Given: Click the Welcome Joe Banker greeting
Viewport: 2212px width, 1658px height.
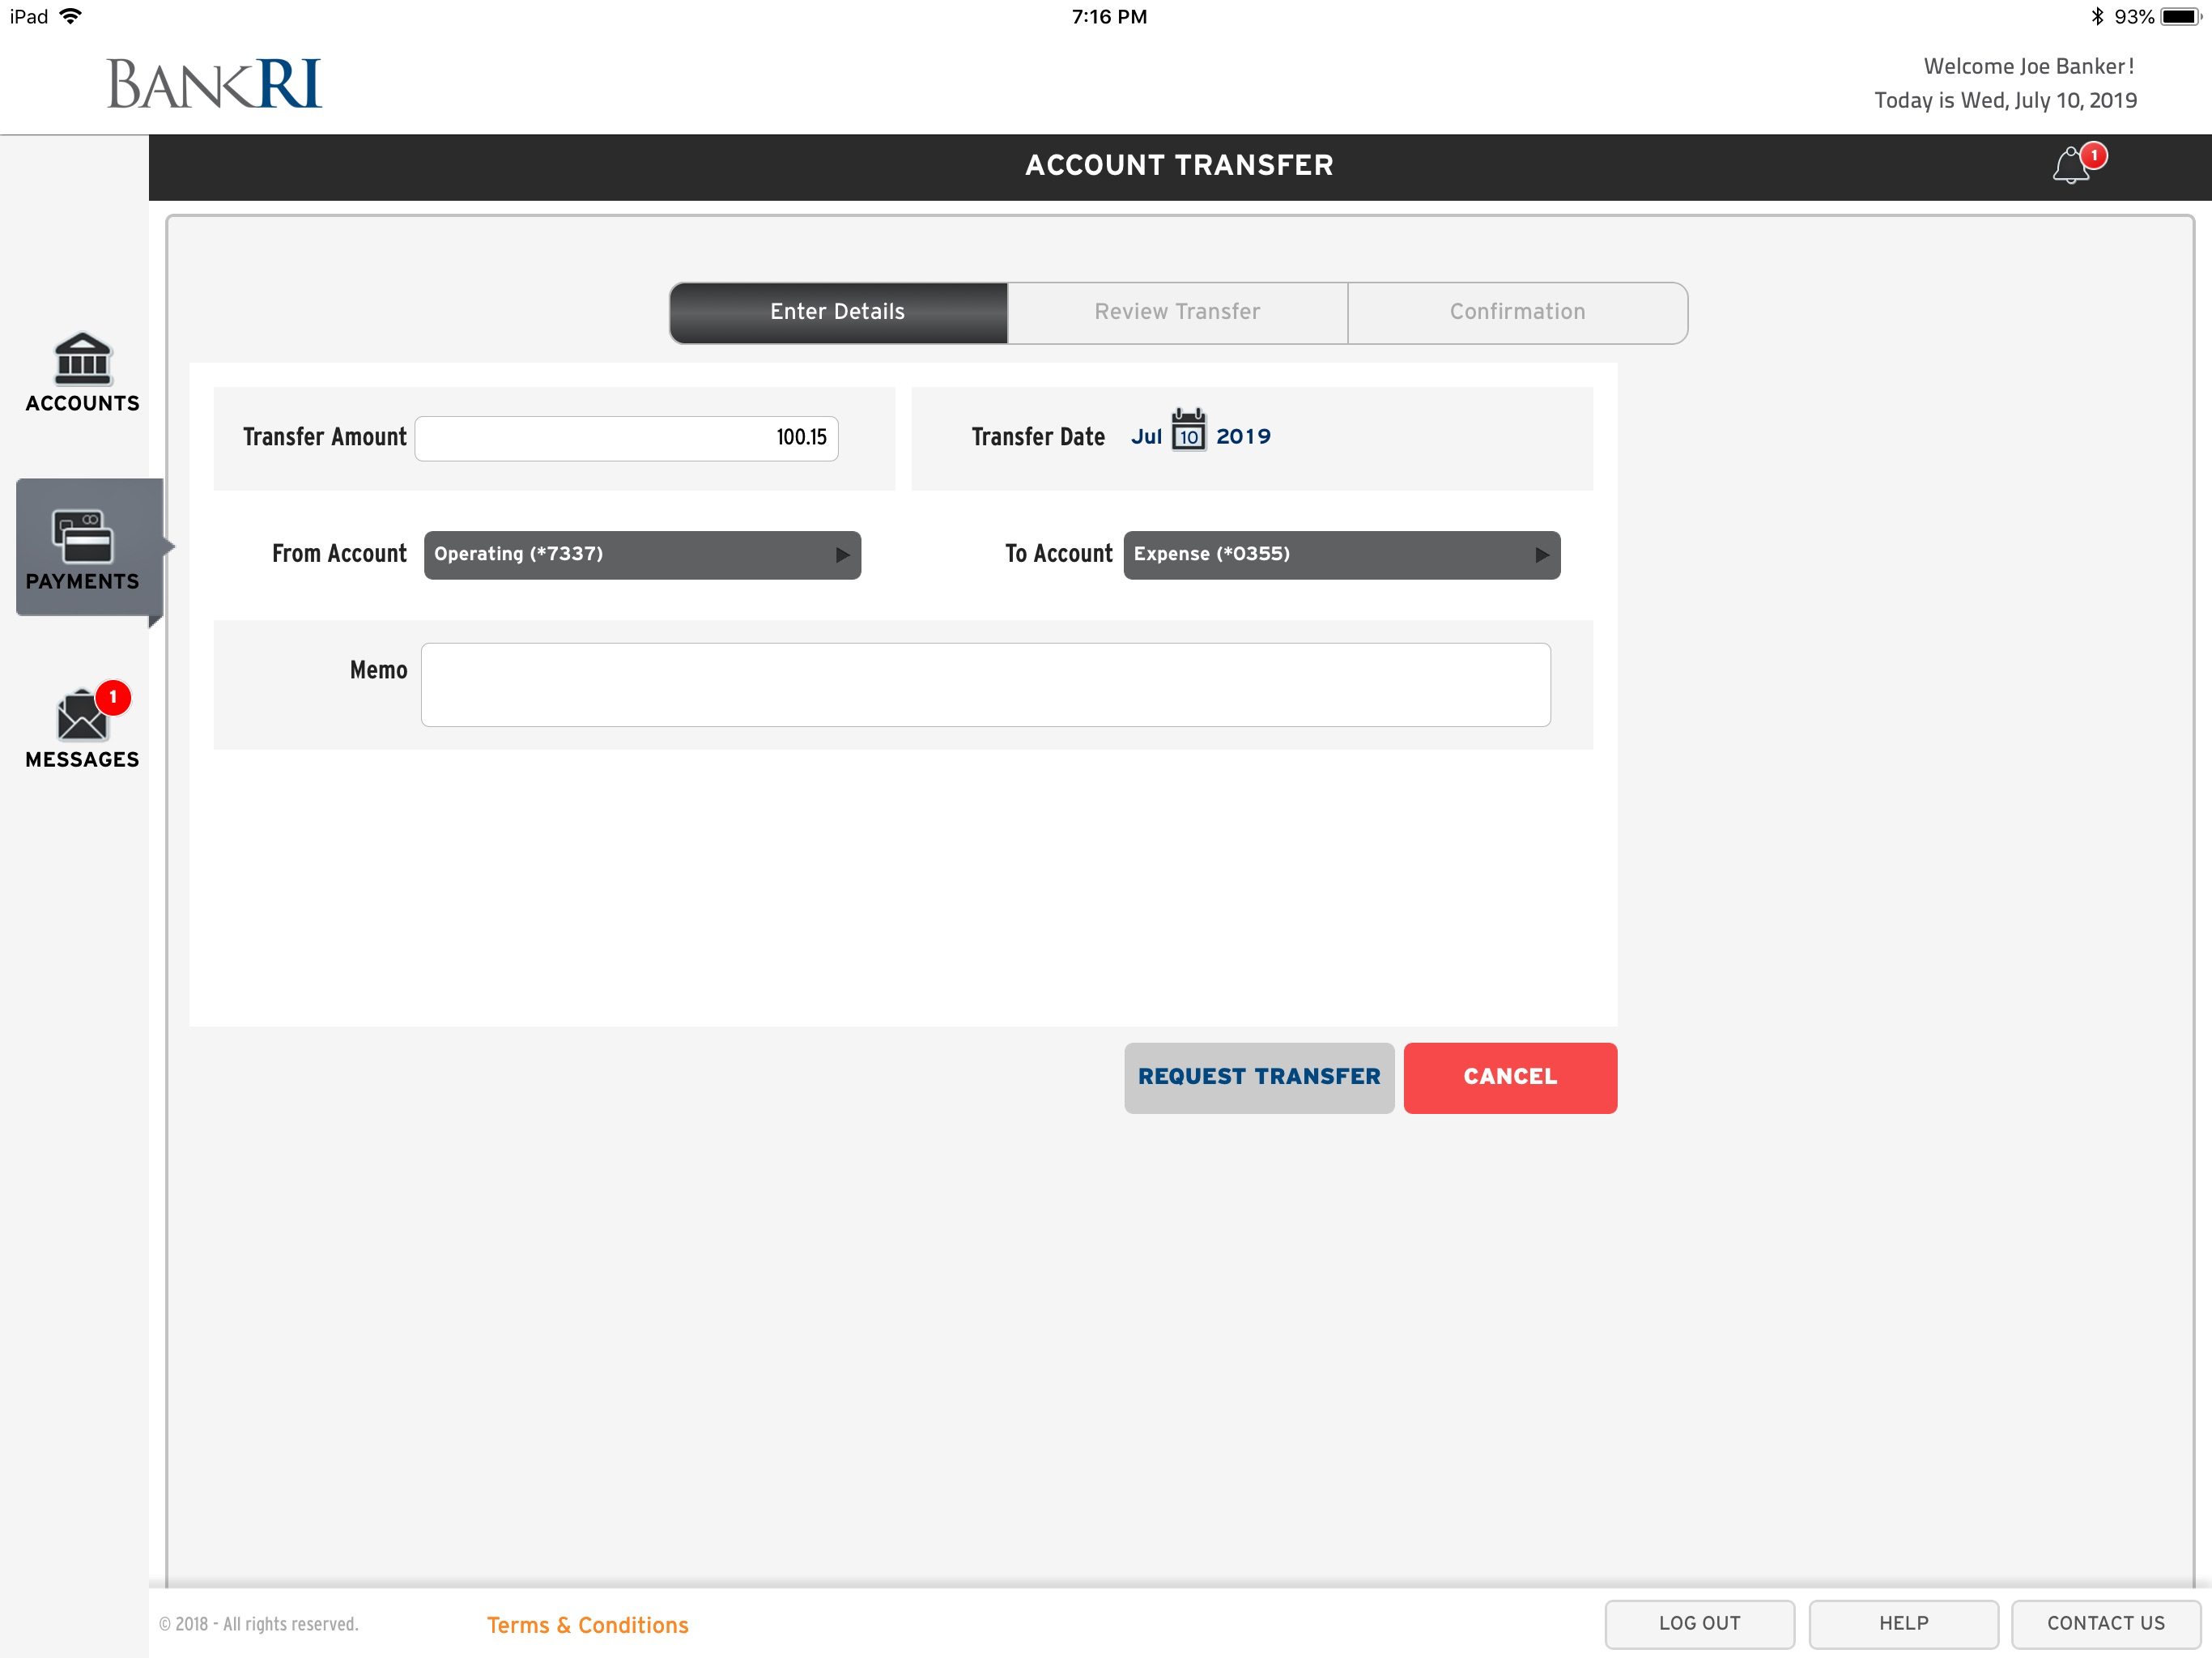Looking at the screenshot, I should (x=2029, y=66).
